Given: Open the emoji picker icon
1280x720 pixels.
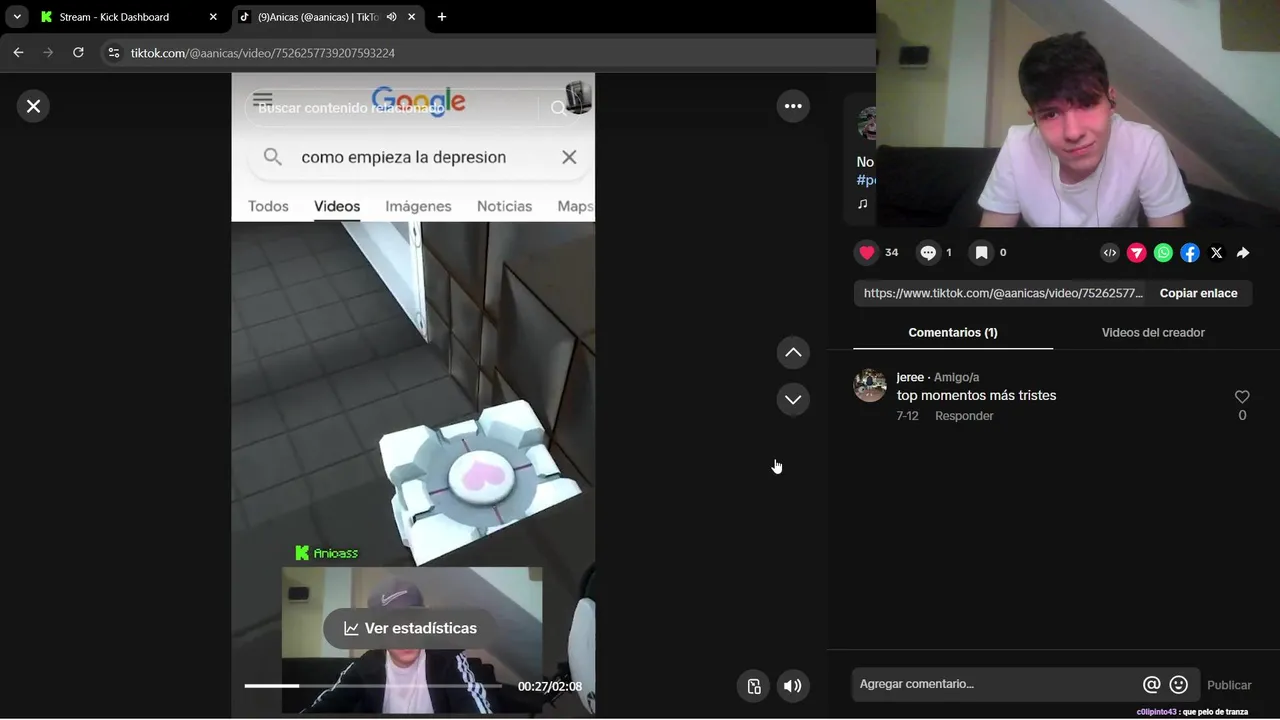Looking at the screenshot, I should coord(1179,685).
